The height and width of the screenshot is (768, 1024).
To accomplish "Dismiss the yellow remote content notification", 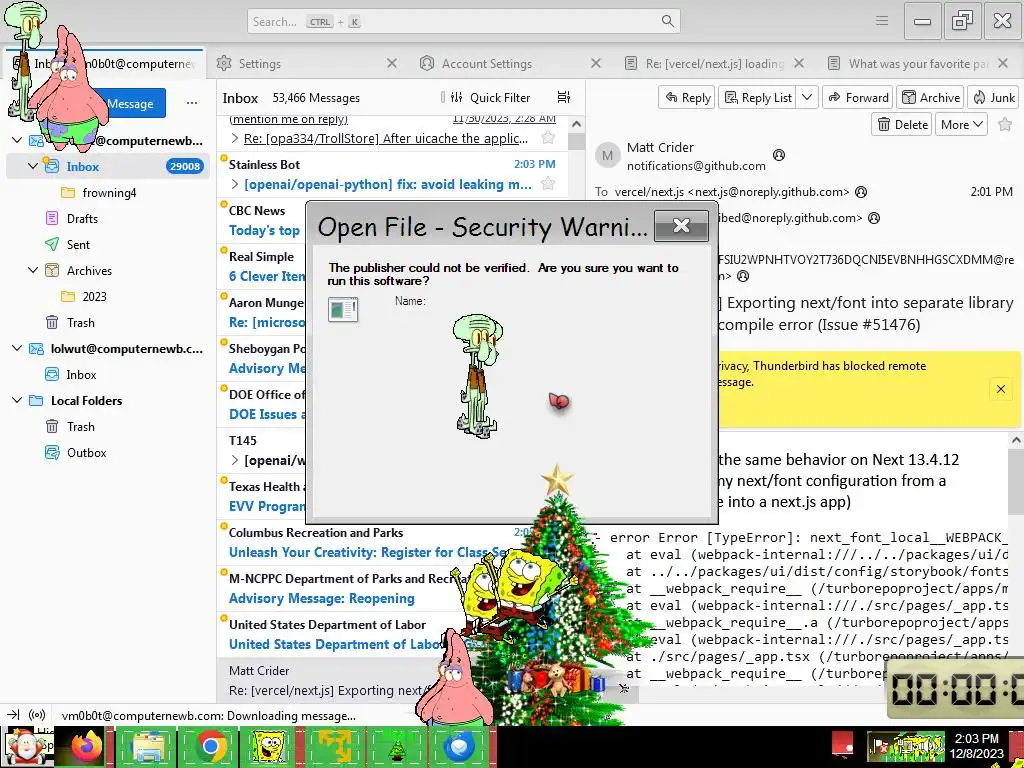I will [1000, 389].
